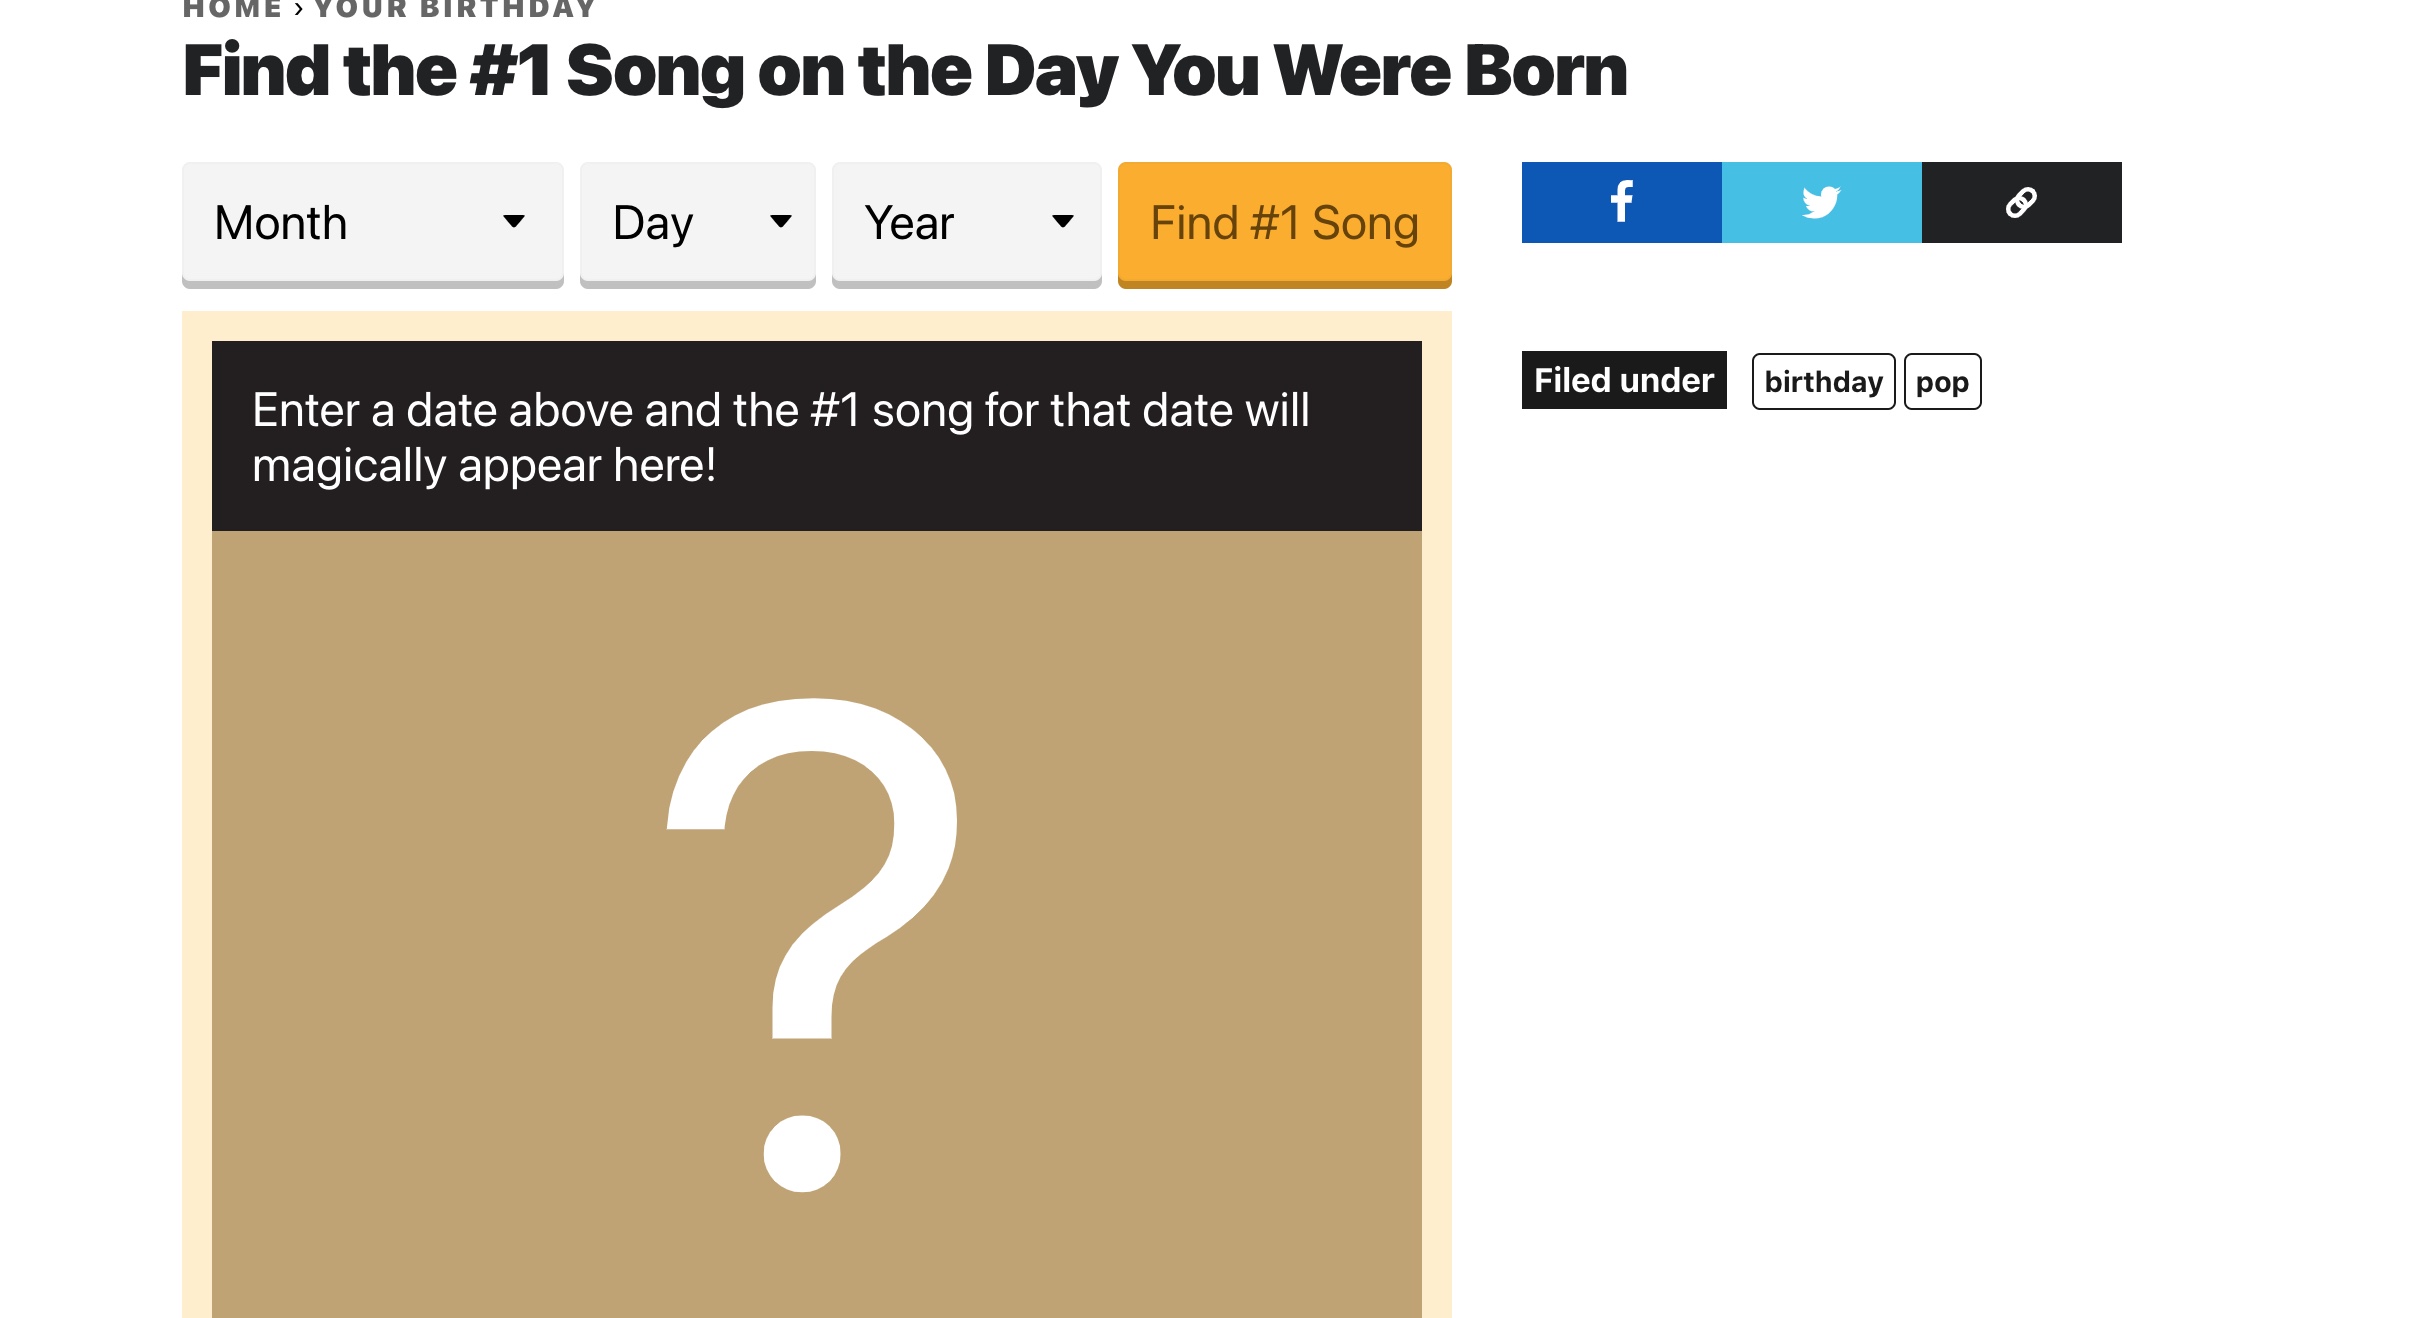Viewport: 2432px width, 1318px height.
Task: Click the 'Enter a date above' message banner
Action: 816,436
